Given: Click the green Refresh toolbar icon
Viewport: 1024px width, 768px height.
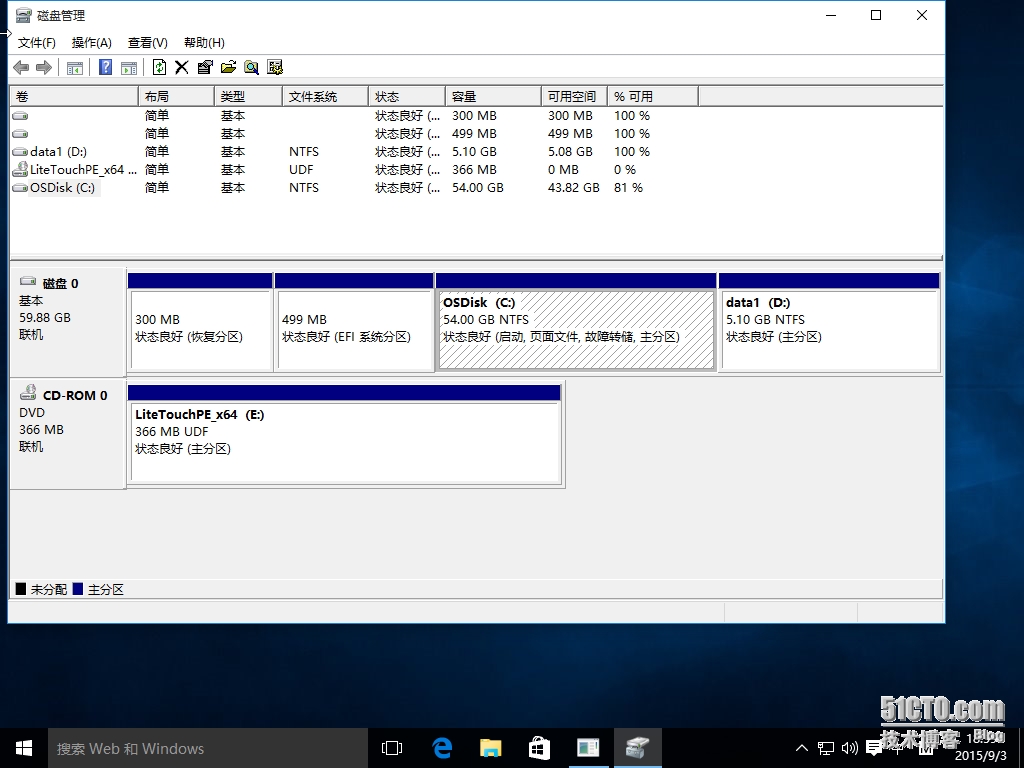Looking at the screenshot, I should click(159, 67).
